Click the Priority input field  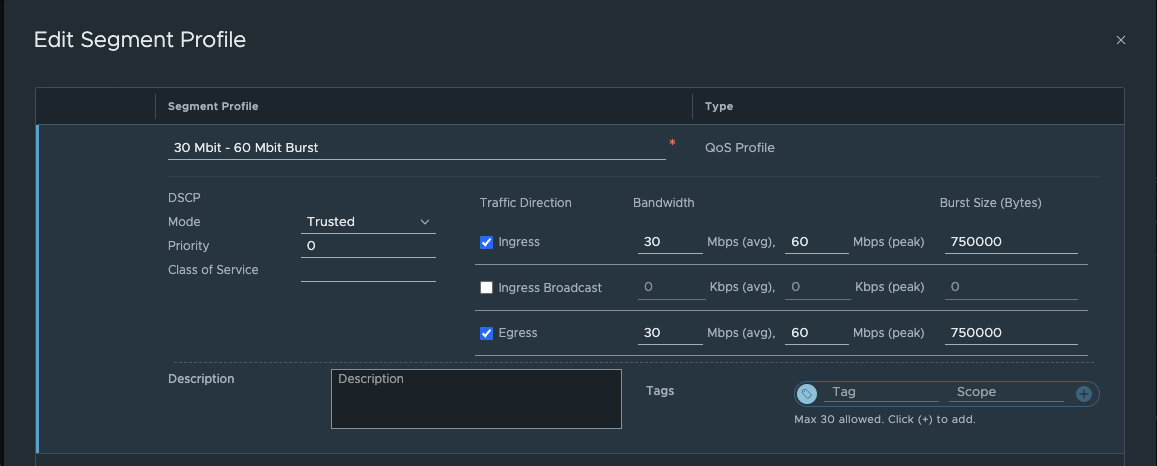pos(368,246)
